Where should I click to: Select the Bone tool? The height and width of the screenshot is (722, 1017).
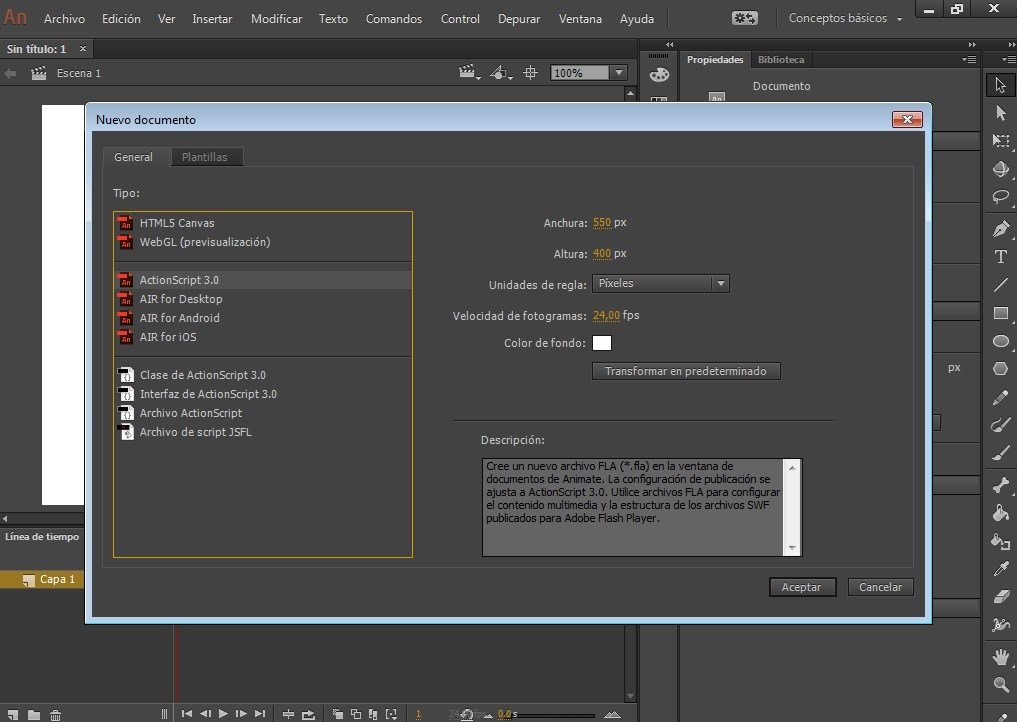click(1000, 485)
